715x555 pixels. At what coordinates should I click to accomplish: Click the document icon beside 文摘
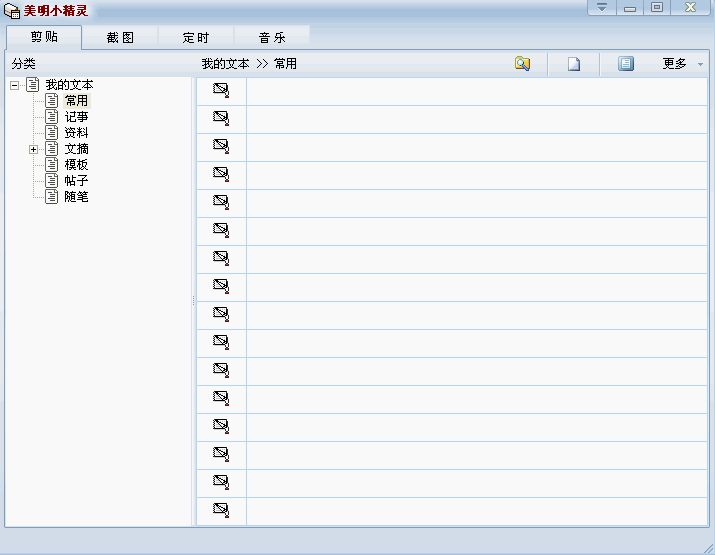coord(52,149)
